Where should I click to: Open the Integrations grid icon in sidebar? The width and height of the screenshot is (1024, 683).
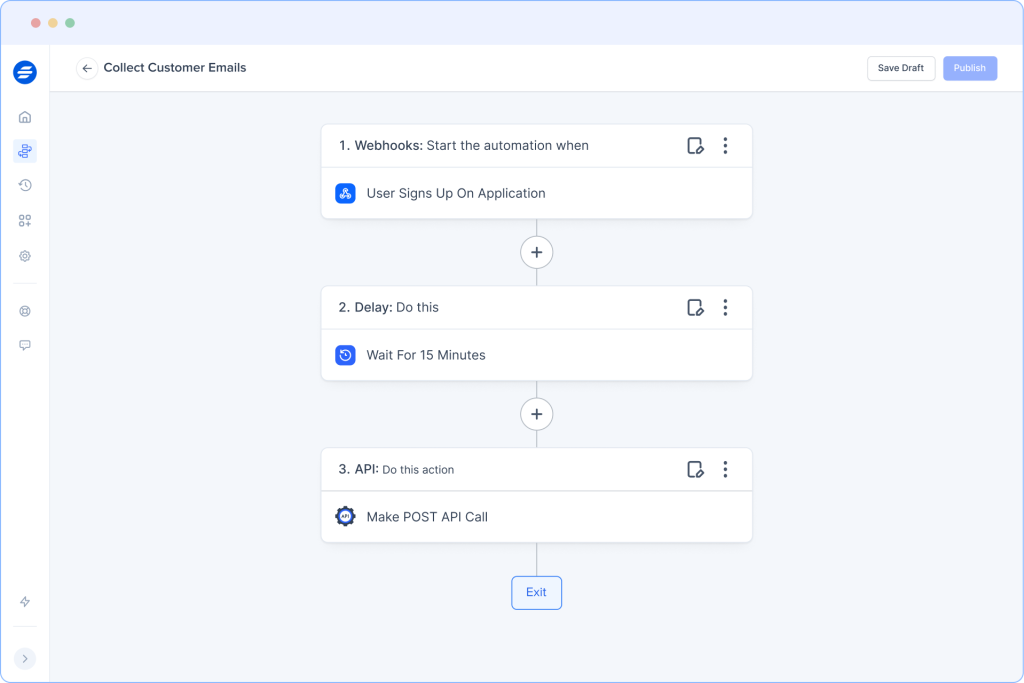pos(24,220)
